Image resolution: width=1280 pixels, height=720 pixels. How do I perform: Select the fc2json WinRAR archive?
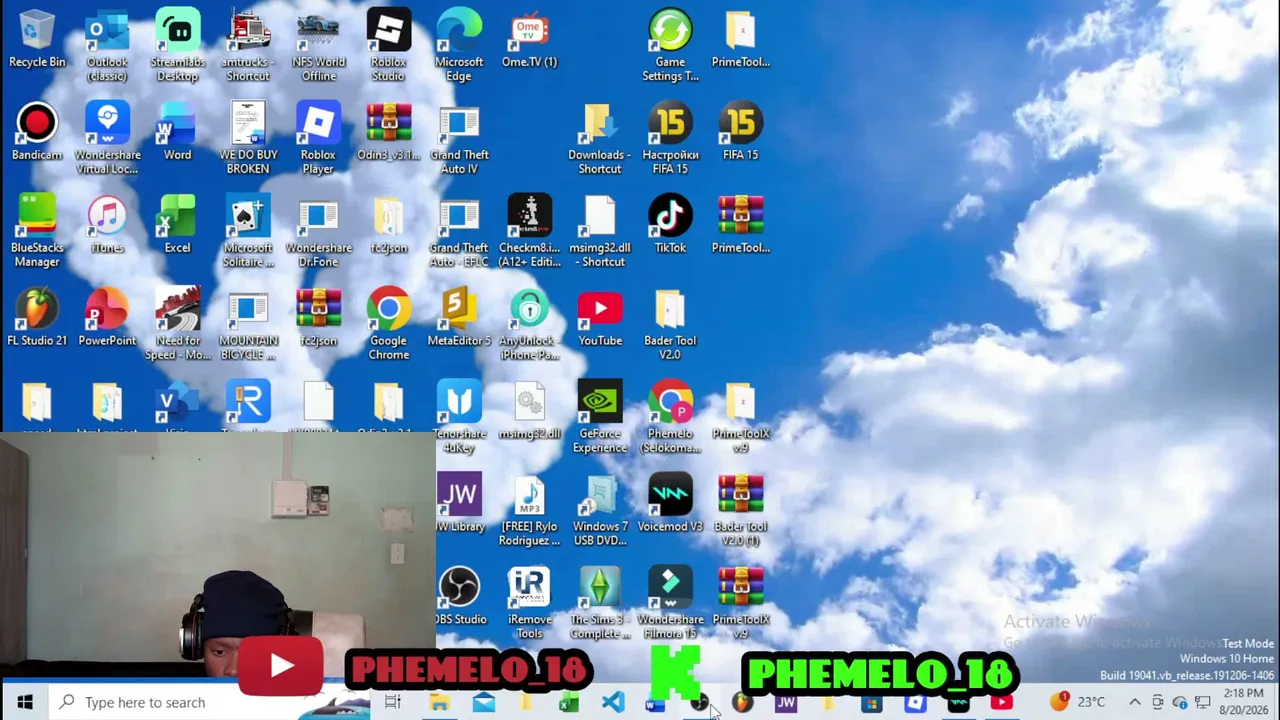(318, 319)
